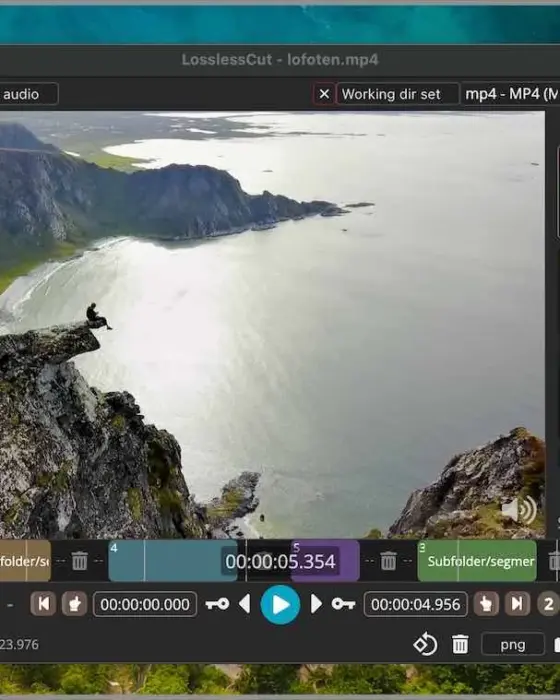Viewport: 560px width, 700px height.
Task: Click the LosslessCut - lofoten.mp4 title
Action: coord(280,59)
